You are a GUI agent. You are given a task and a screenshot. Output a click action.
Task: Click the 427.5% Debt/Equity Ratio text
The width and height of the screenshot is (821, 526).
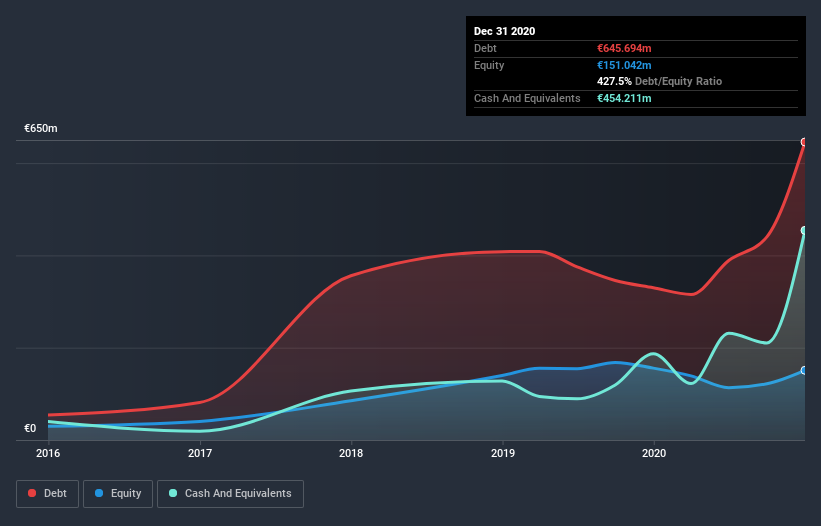(x=659, y=82)
